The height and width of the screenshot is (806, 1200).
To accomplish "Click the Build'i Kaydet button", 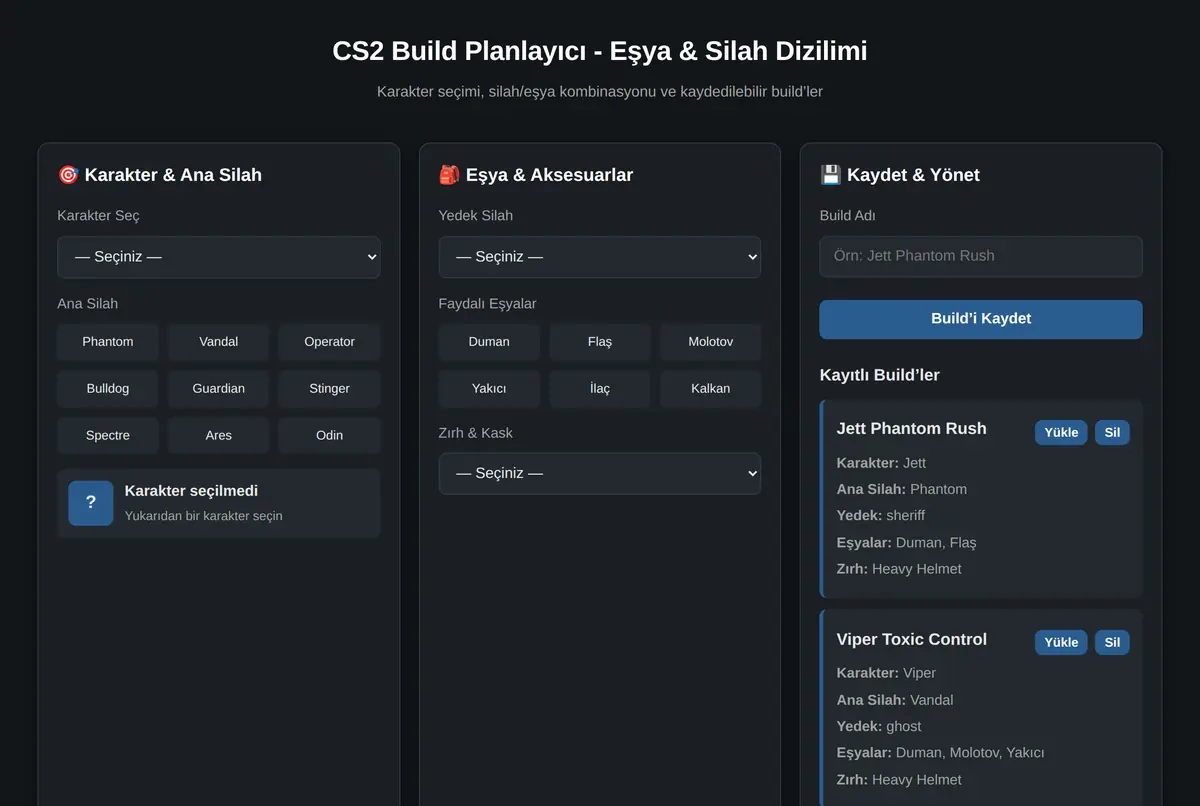I will 981,319.
